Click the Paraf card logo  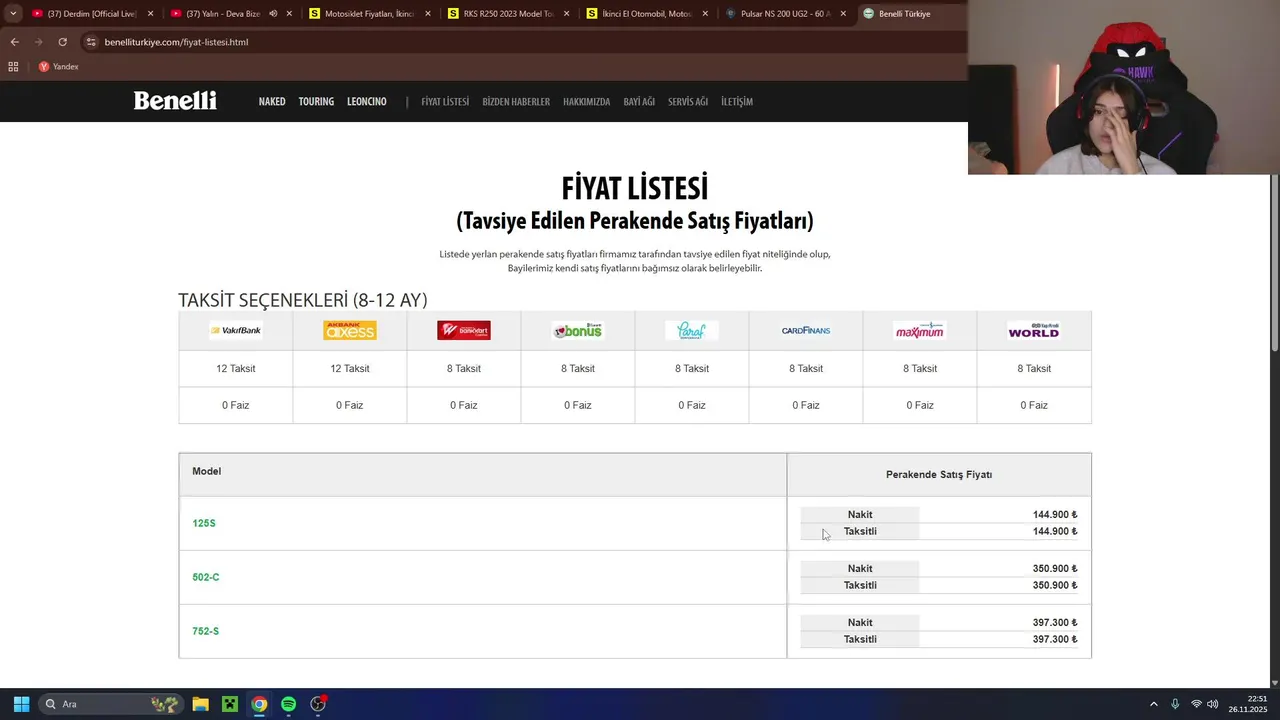(x=692, y=330)
